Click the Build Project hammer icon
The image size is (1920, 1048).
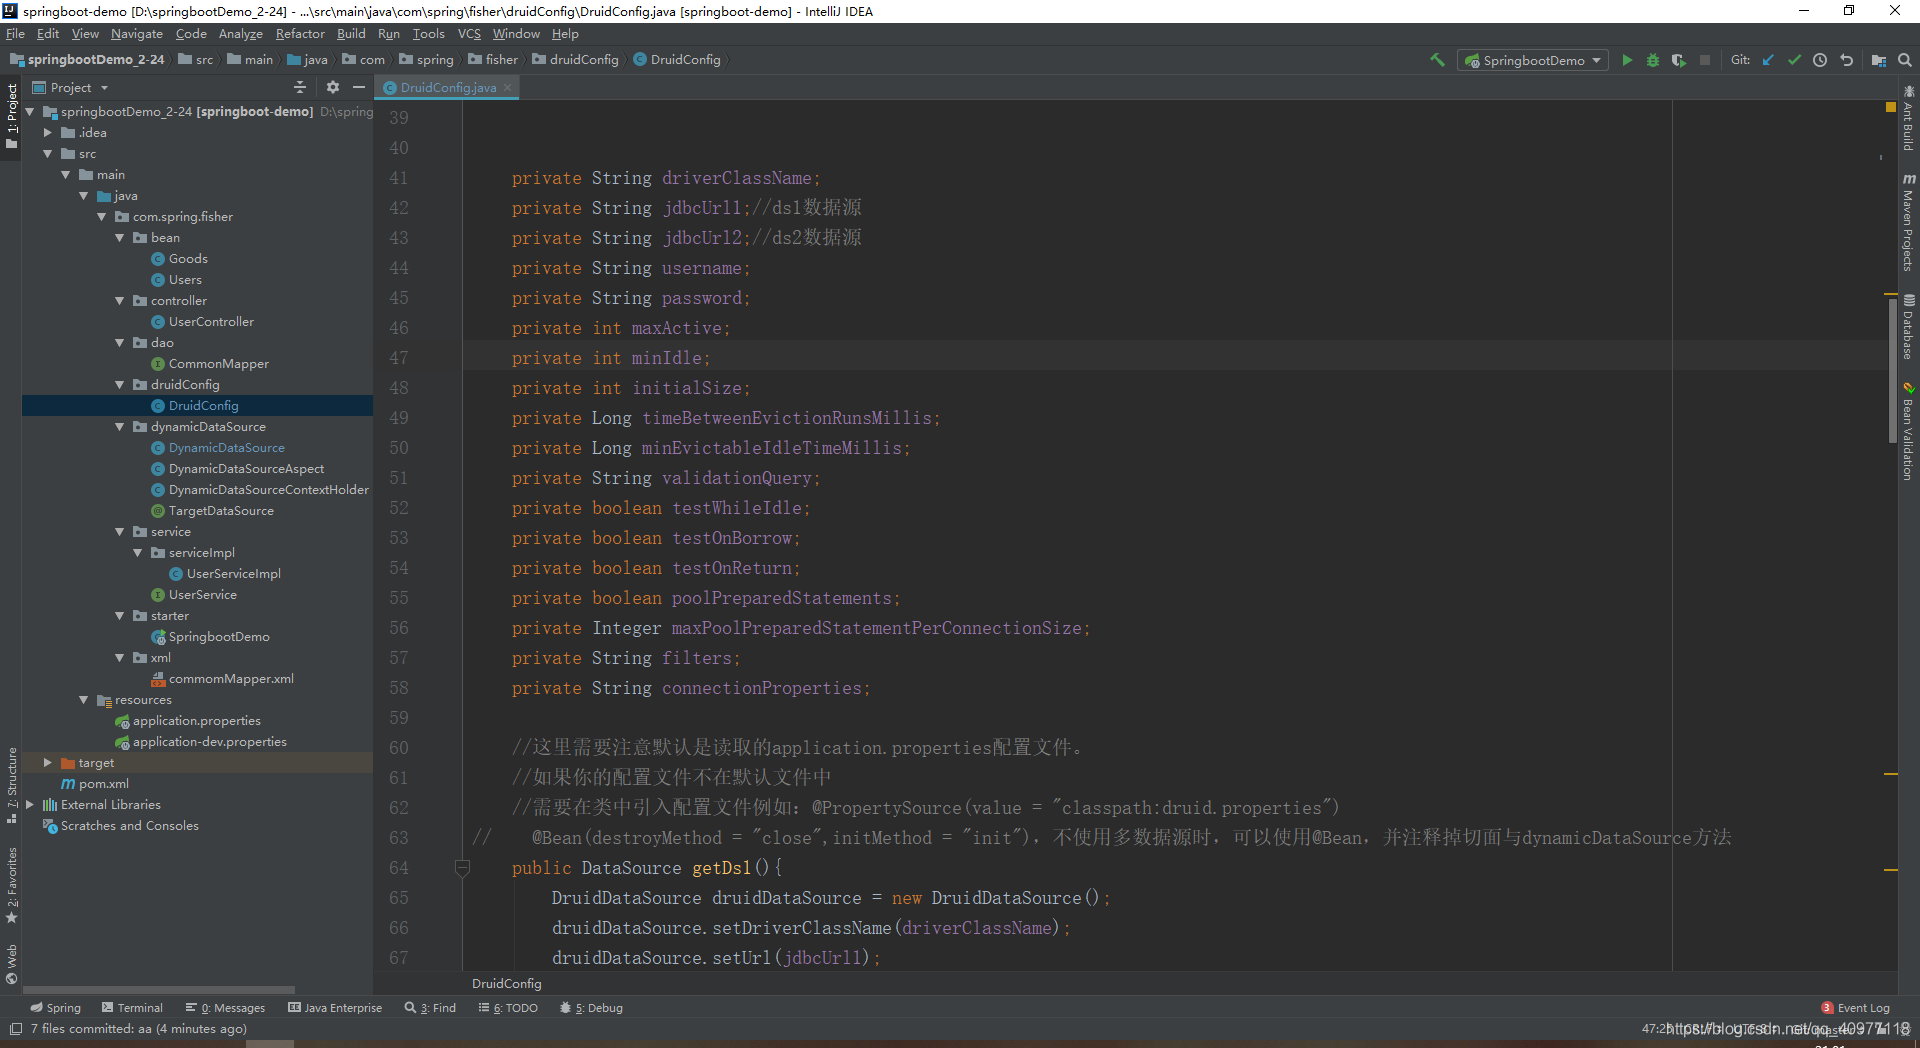click(x=1437, y=60)
